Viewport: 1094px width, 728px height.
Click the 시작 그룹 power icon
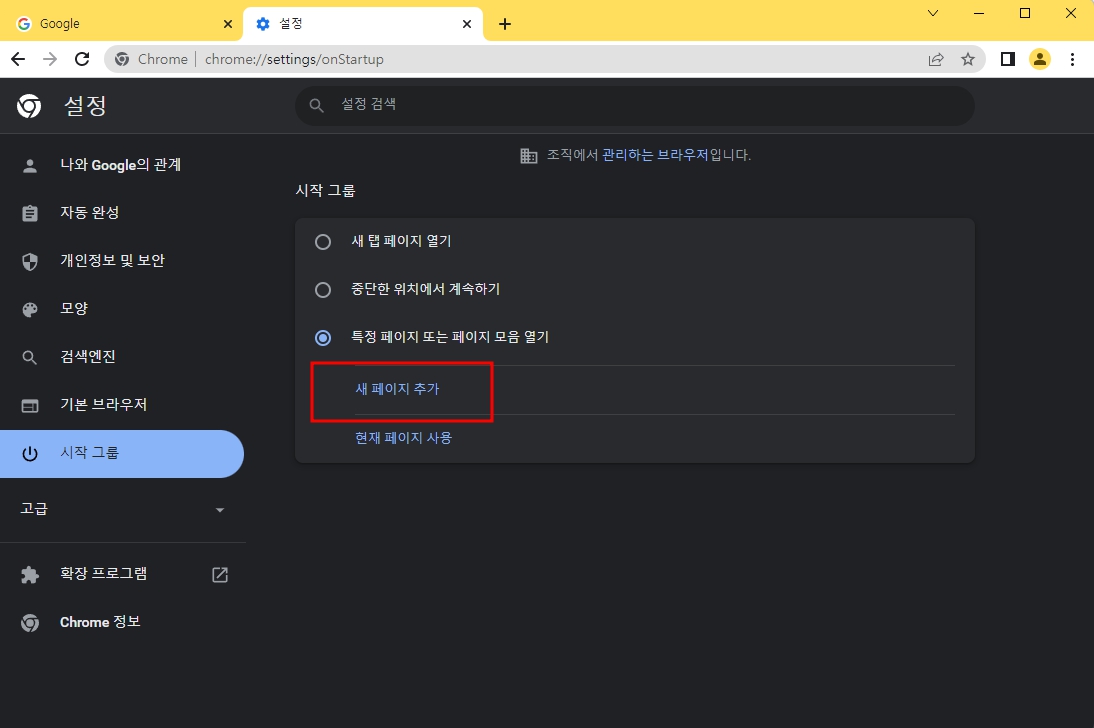[x=29, y=453]
